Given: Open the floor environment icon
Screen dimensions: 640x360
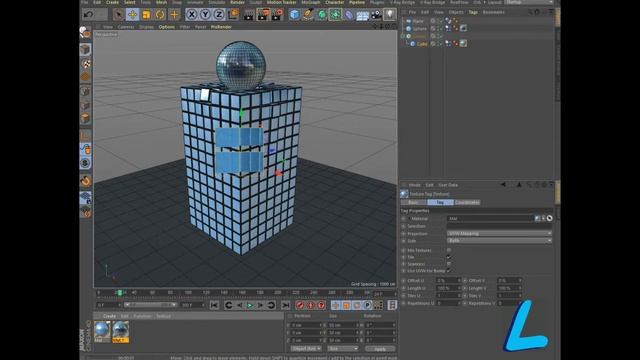Looking at the screenshot, I should pyautogui.click(x=362, y=15).
